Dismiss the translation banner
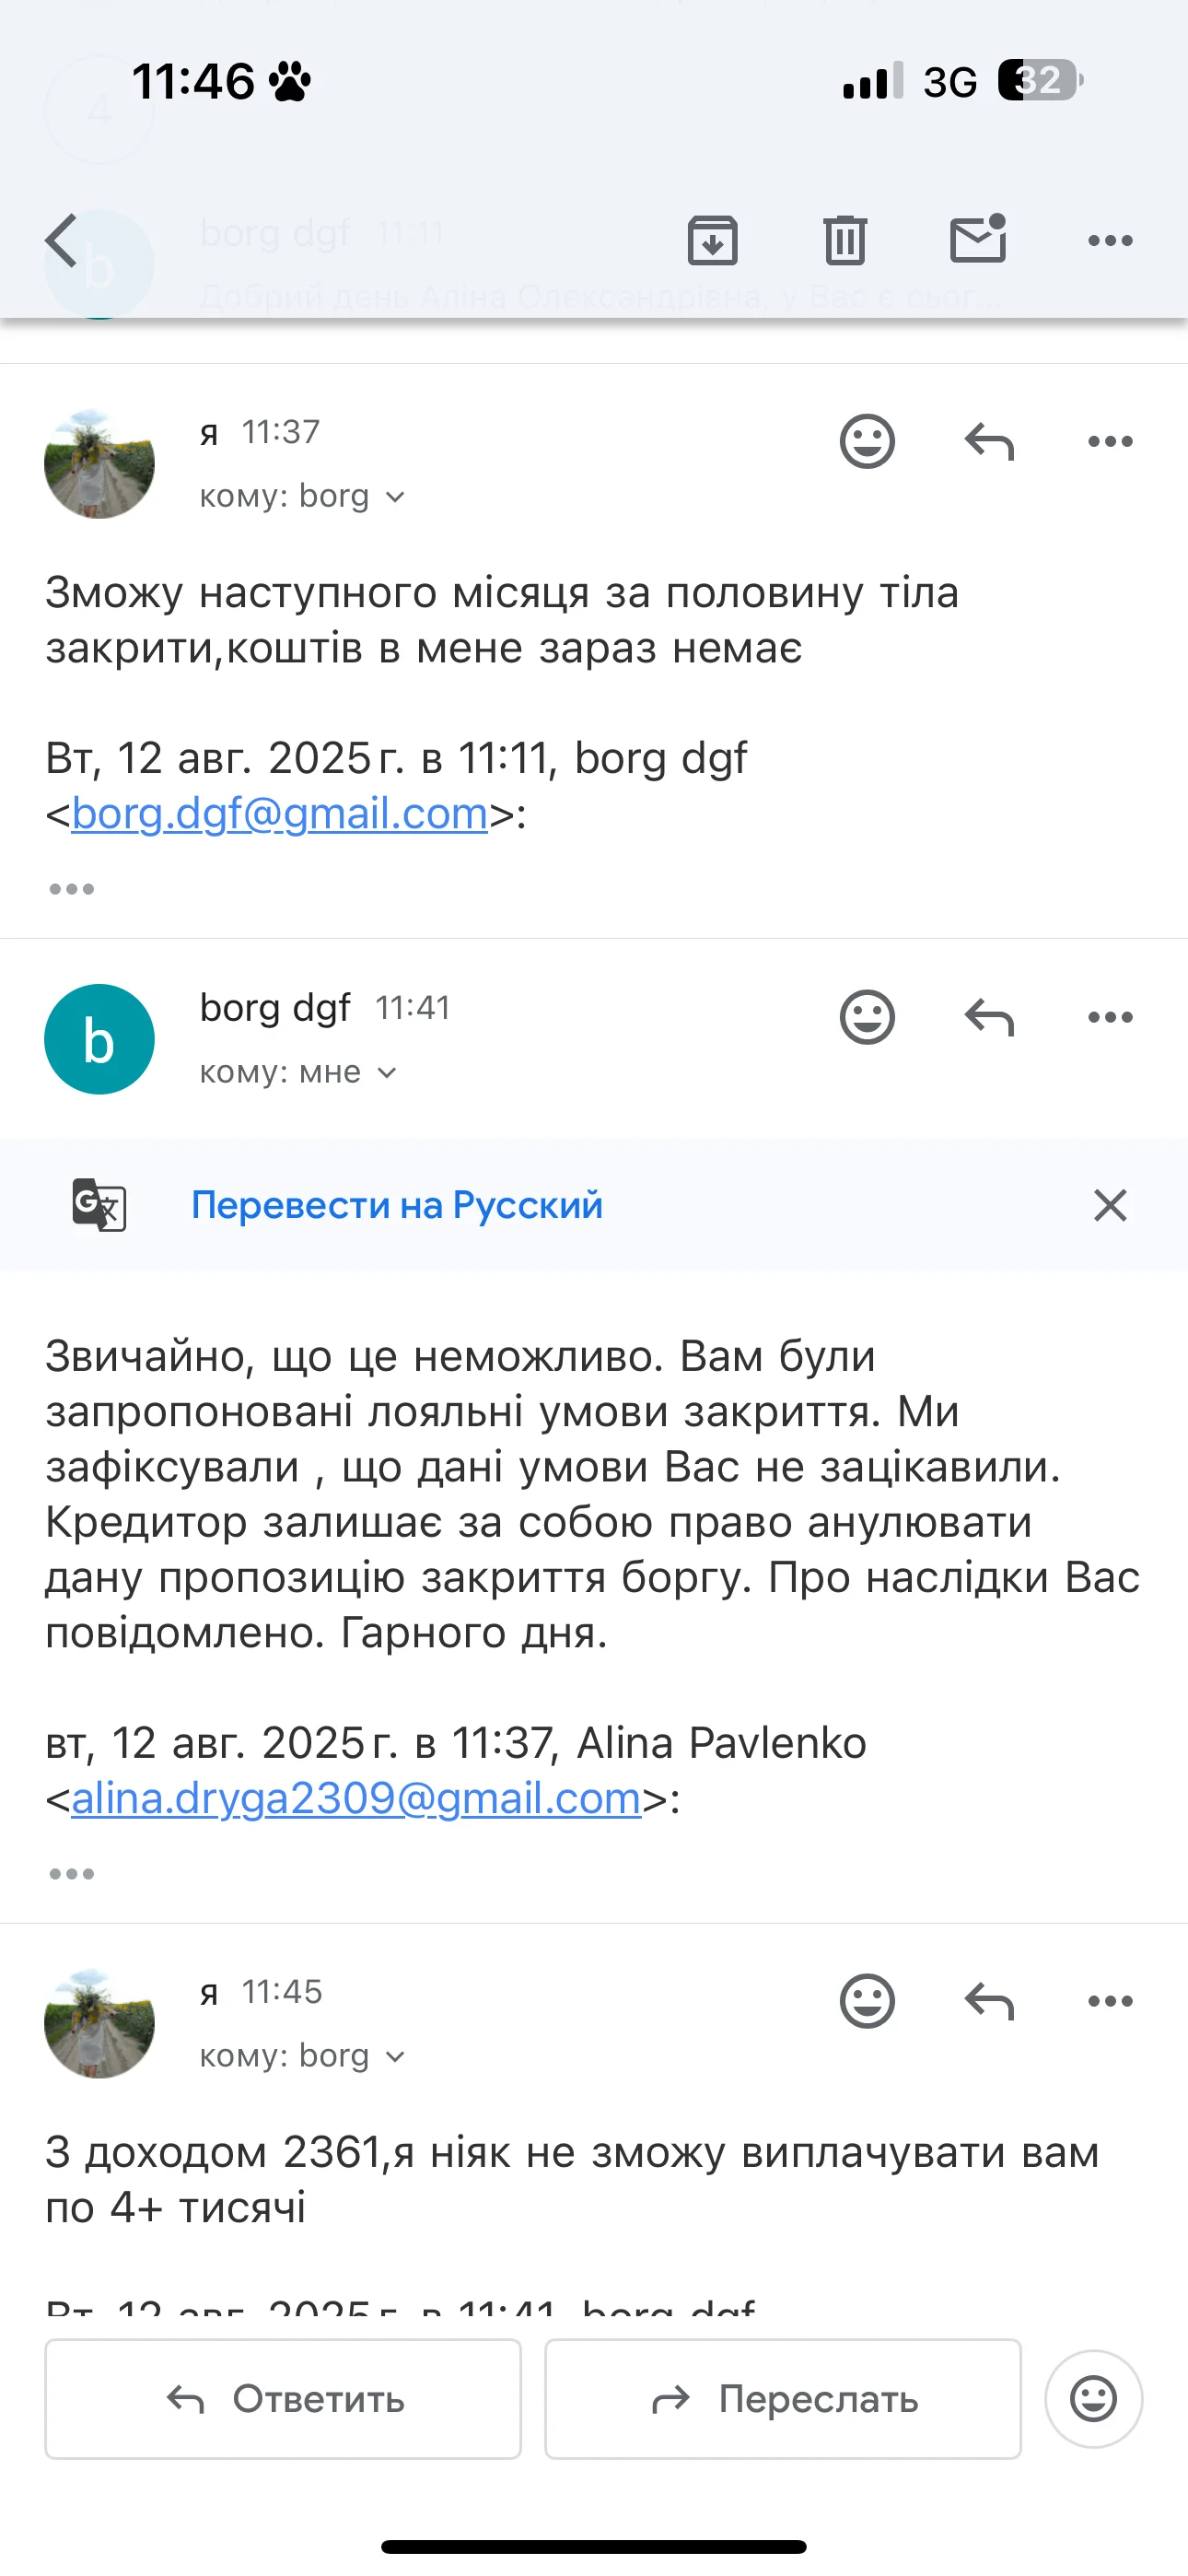The width and height of the screenshot is (1188, 2576). point(1110,1206)
